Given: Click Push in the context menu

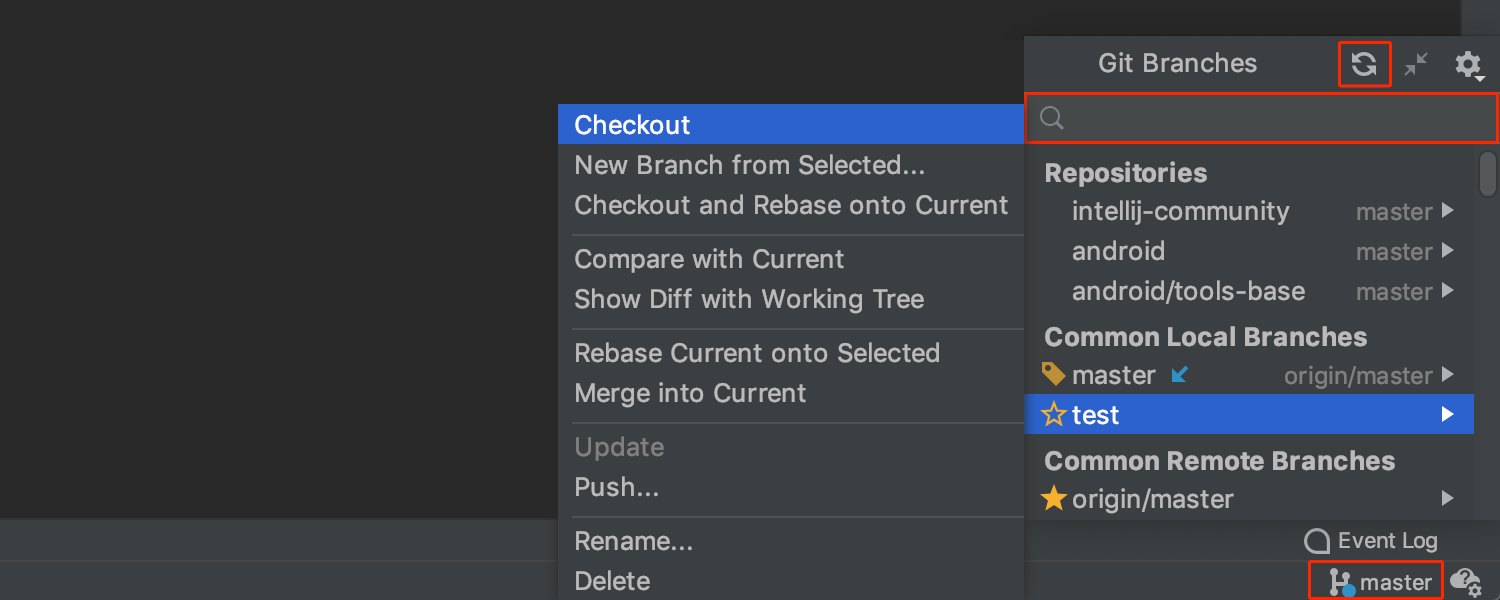Looking at the screenshot, I should click(x=611, y=487).
